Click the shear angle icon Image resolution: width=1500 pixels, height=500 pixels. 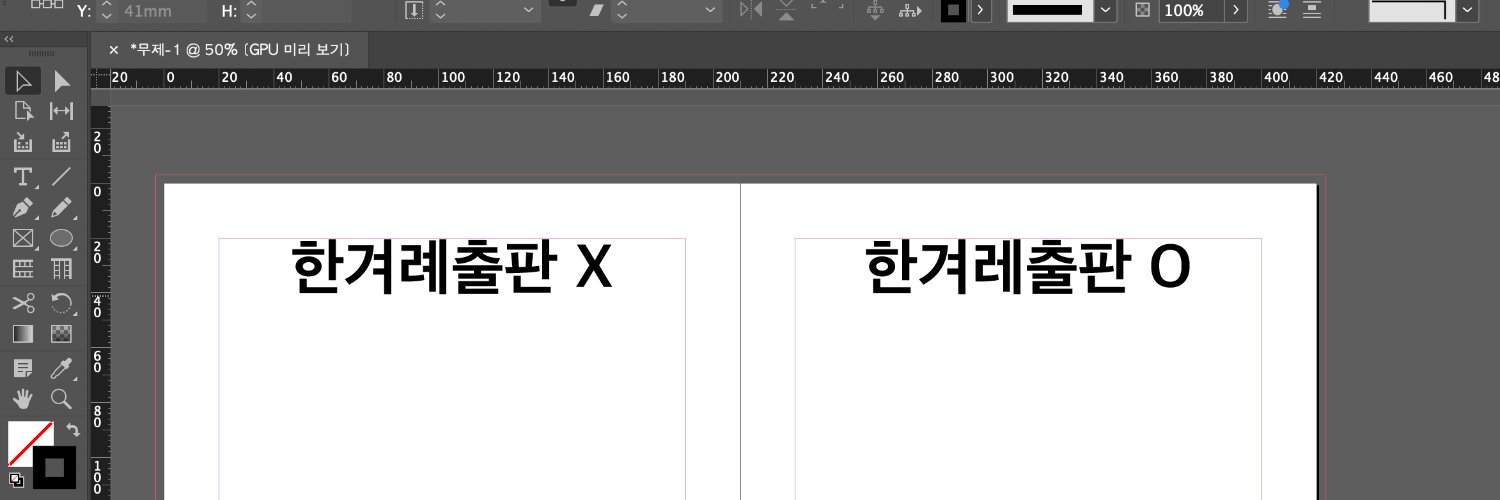tap(597, 10)
